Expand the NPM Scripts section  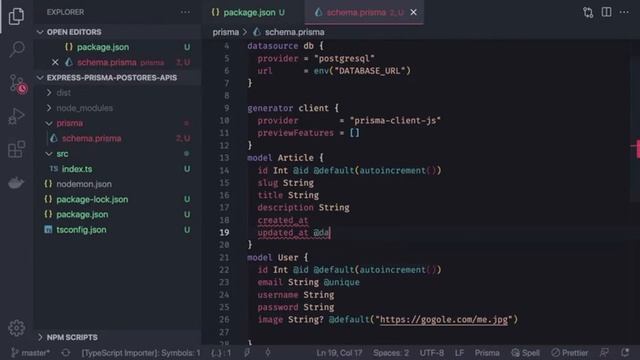[x=72, y=338]
